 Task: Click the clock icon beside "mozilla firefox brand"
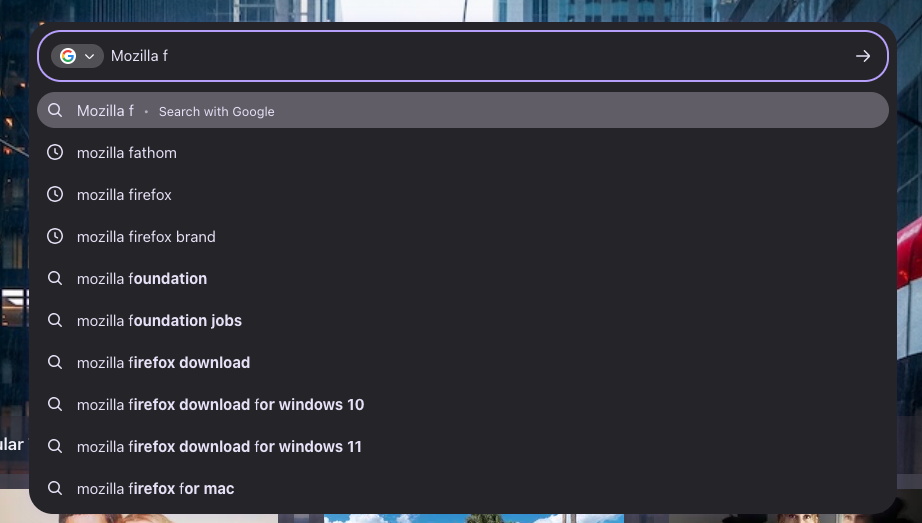[x=55, y=236]
